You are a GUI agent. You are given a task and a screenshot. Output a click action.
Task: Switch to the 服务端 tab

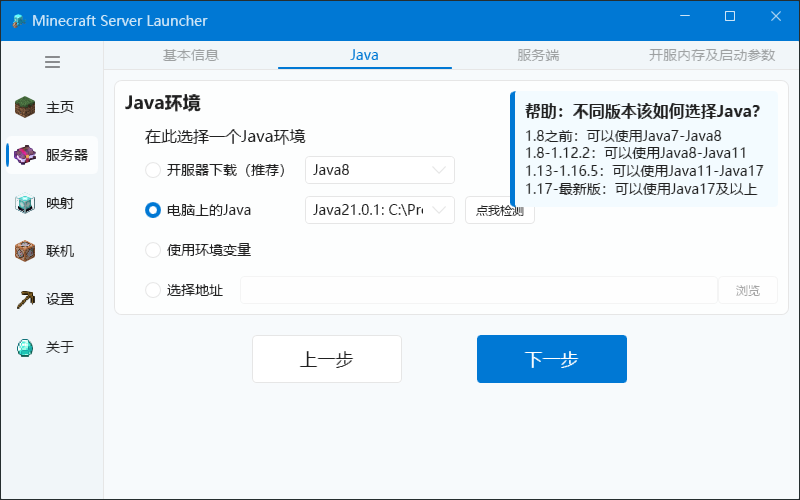[x=538, y=55]
